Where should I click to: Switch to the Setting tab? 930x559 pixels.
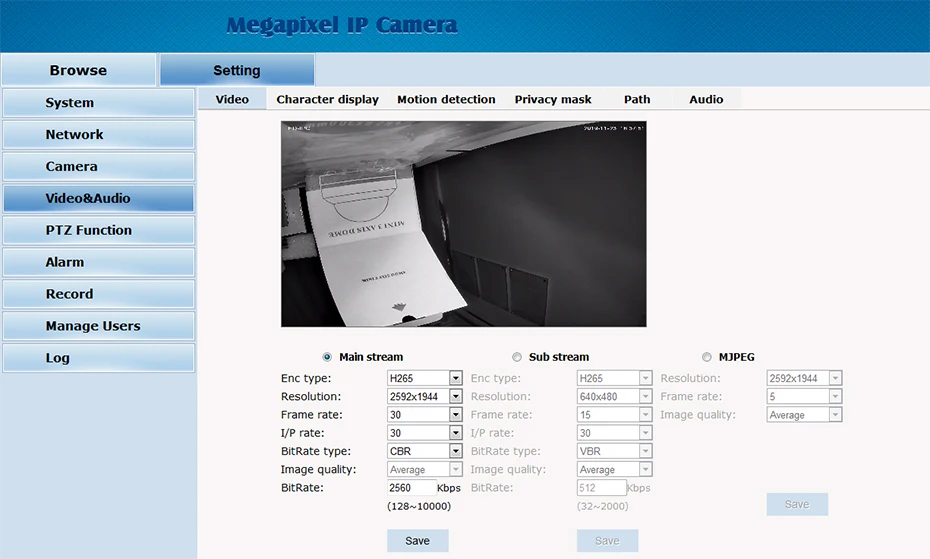click(237, 70)
